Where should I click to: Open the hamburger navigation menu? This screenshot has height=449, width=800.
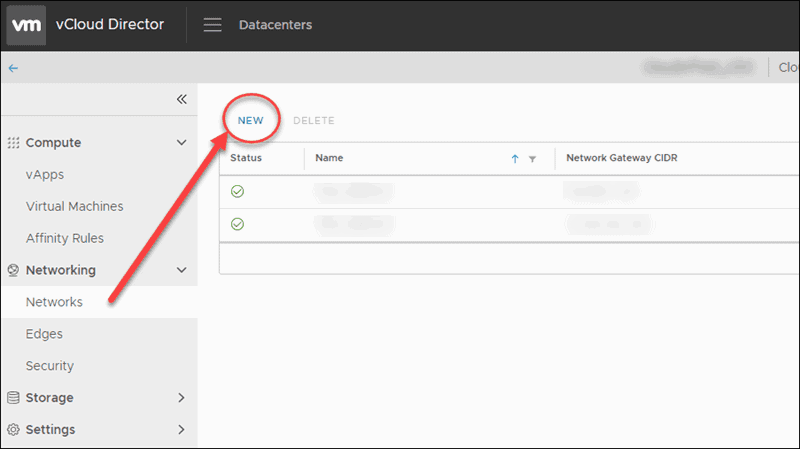(212, 24)
